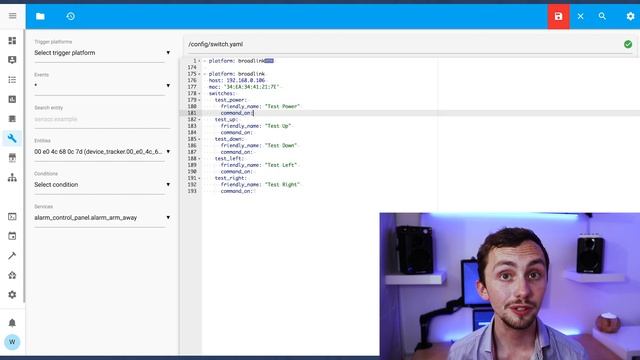Viewport: 640px width, 360px height.
Task: Browse files with the folder icon
Action: point(40,16)
